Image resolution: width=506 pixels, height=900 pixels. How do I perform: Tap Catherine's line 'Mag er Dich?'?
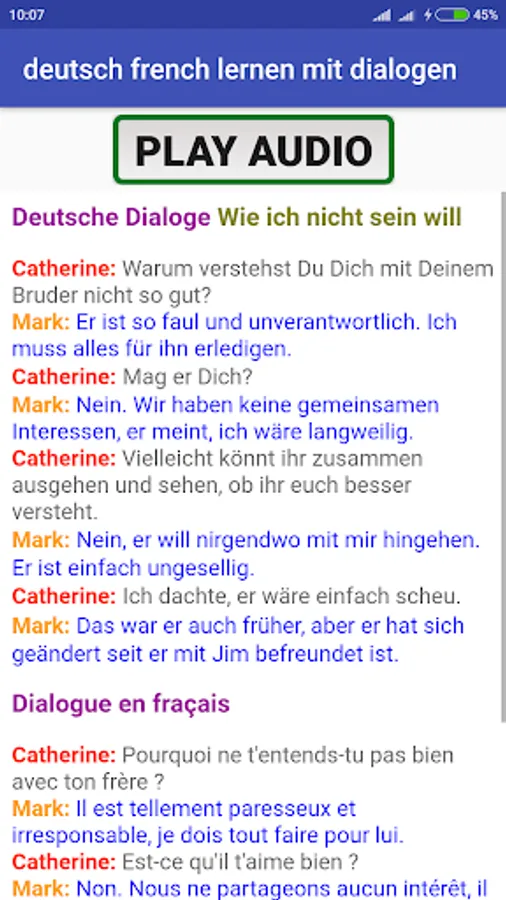(x=133, y=377)
